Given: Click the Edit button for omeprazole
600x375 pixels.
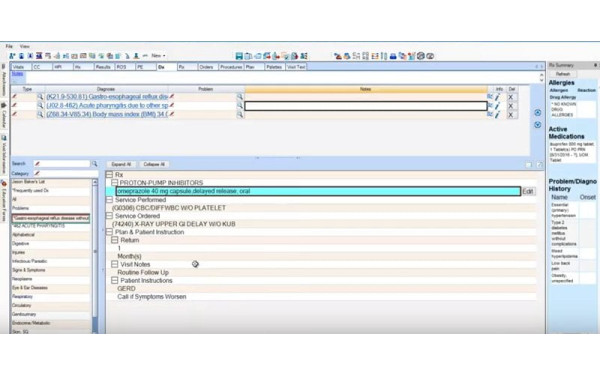Looking at the screenshot, I should click(x=528, y=191).
